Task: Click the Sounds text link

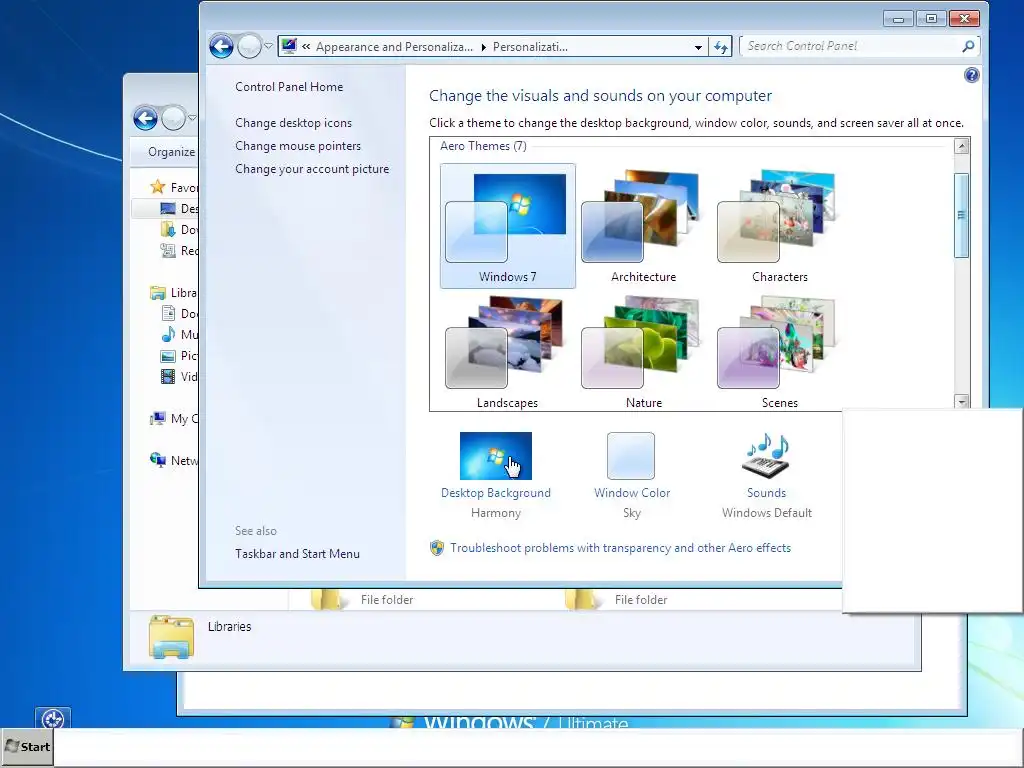Action: [767, 493]
